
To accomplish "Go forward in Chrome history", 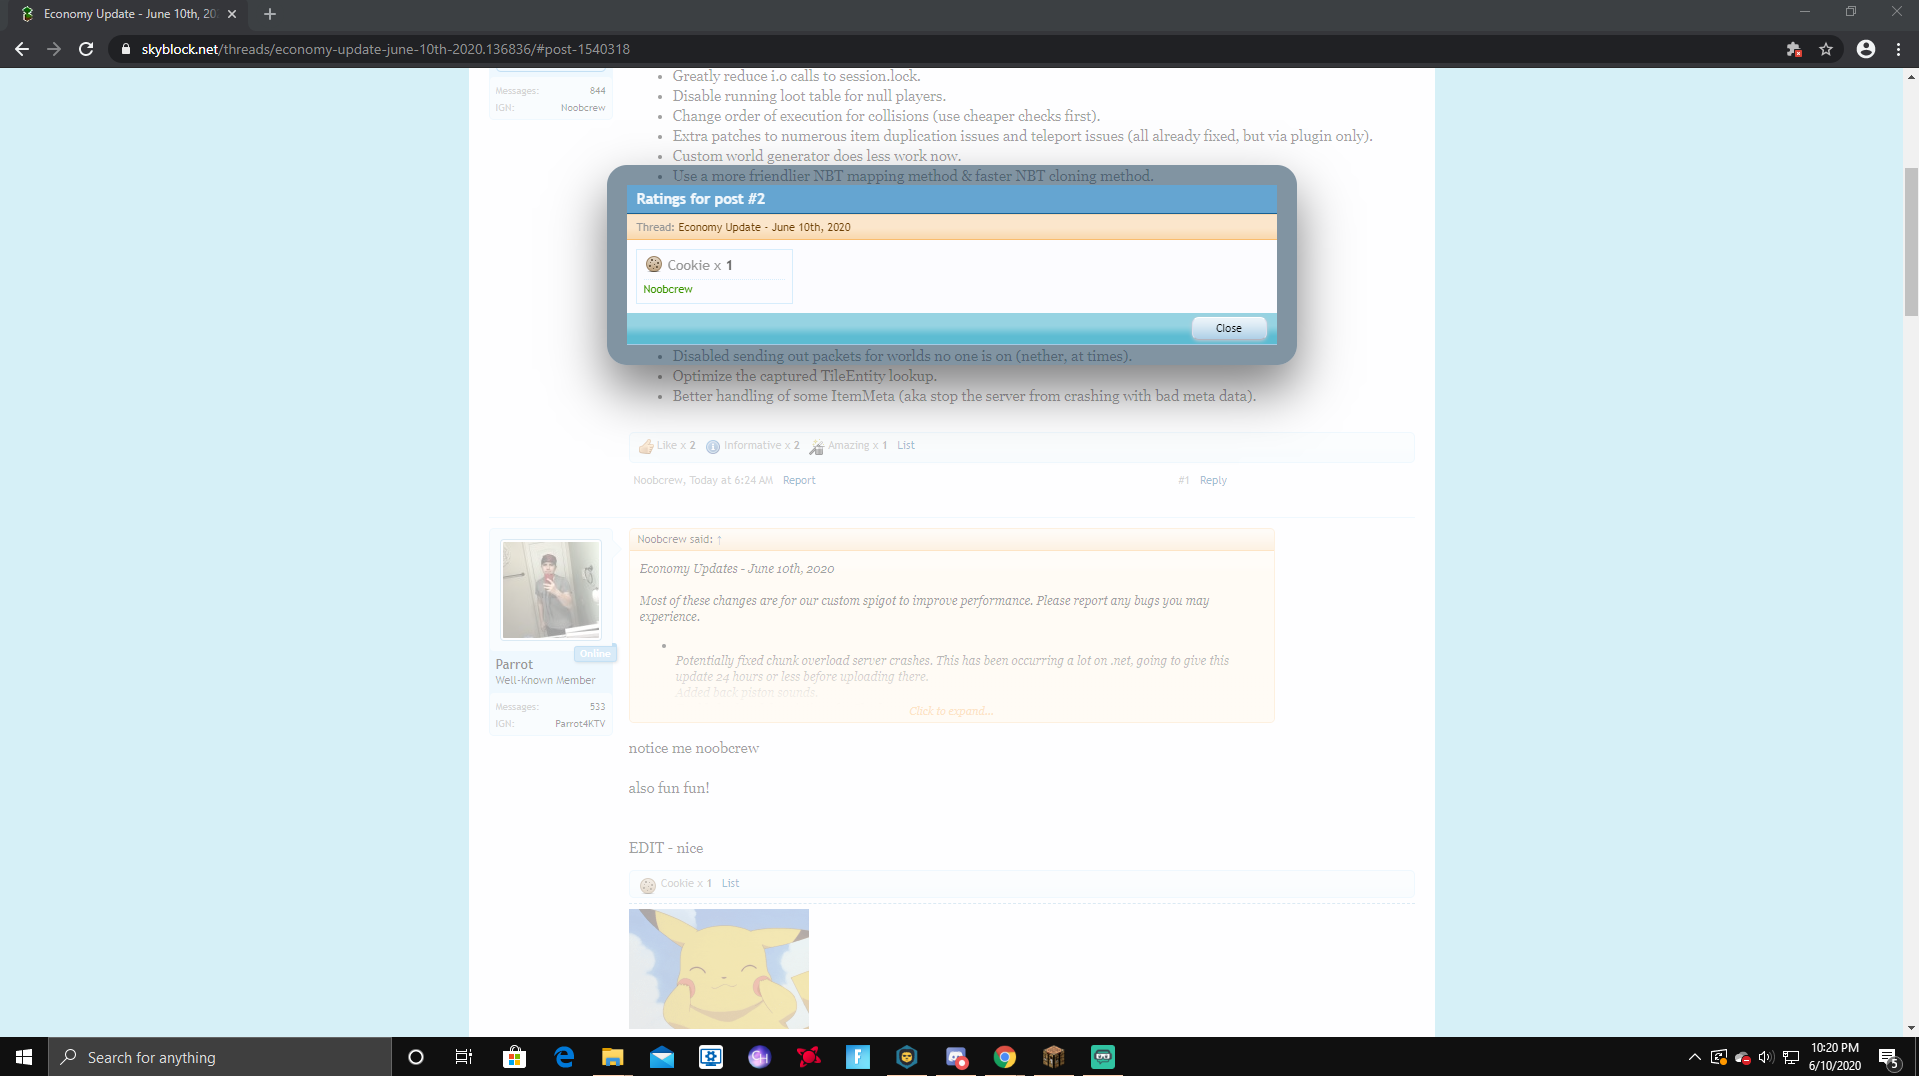I will pyautogui.click(x=54, y=49).
